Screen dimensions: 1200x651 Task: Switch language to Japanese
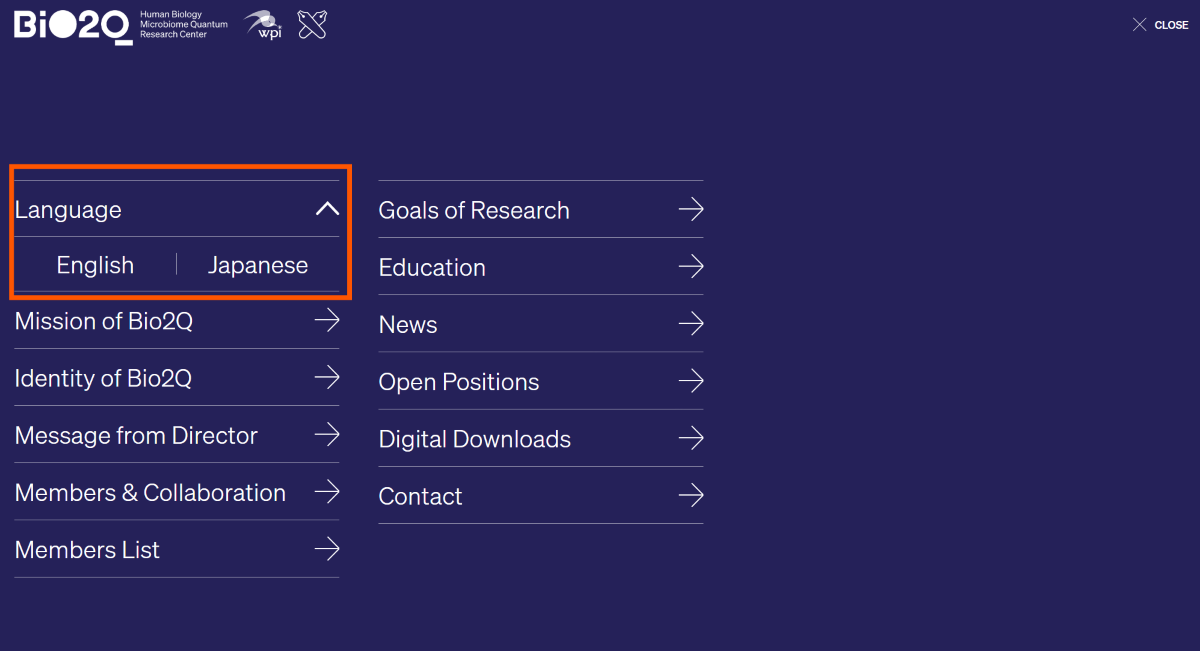click(258, 265)
